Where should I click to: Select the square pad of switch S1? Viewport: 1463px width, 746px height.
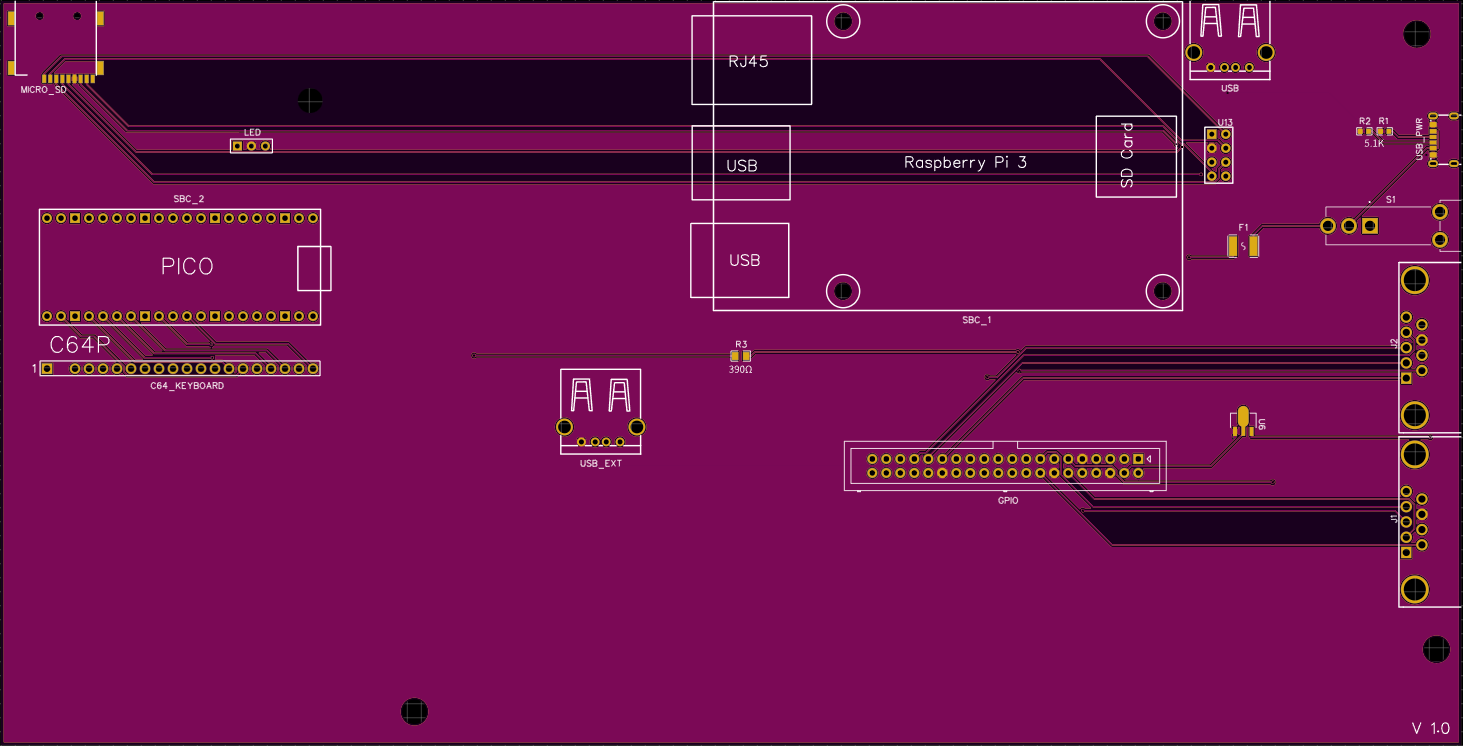1370,227
